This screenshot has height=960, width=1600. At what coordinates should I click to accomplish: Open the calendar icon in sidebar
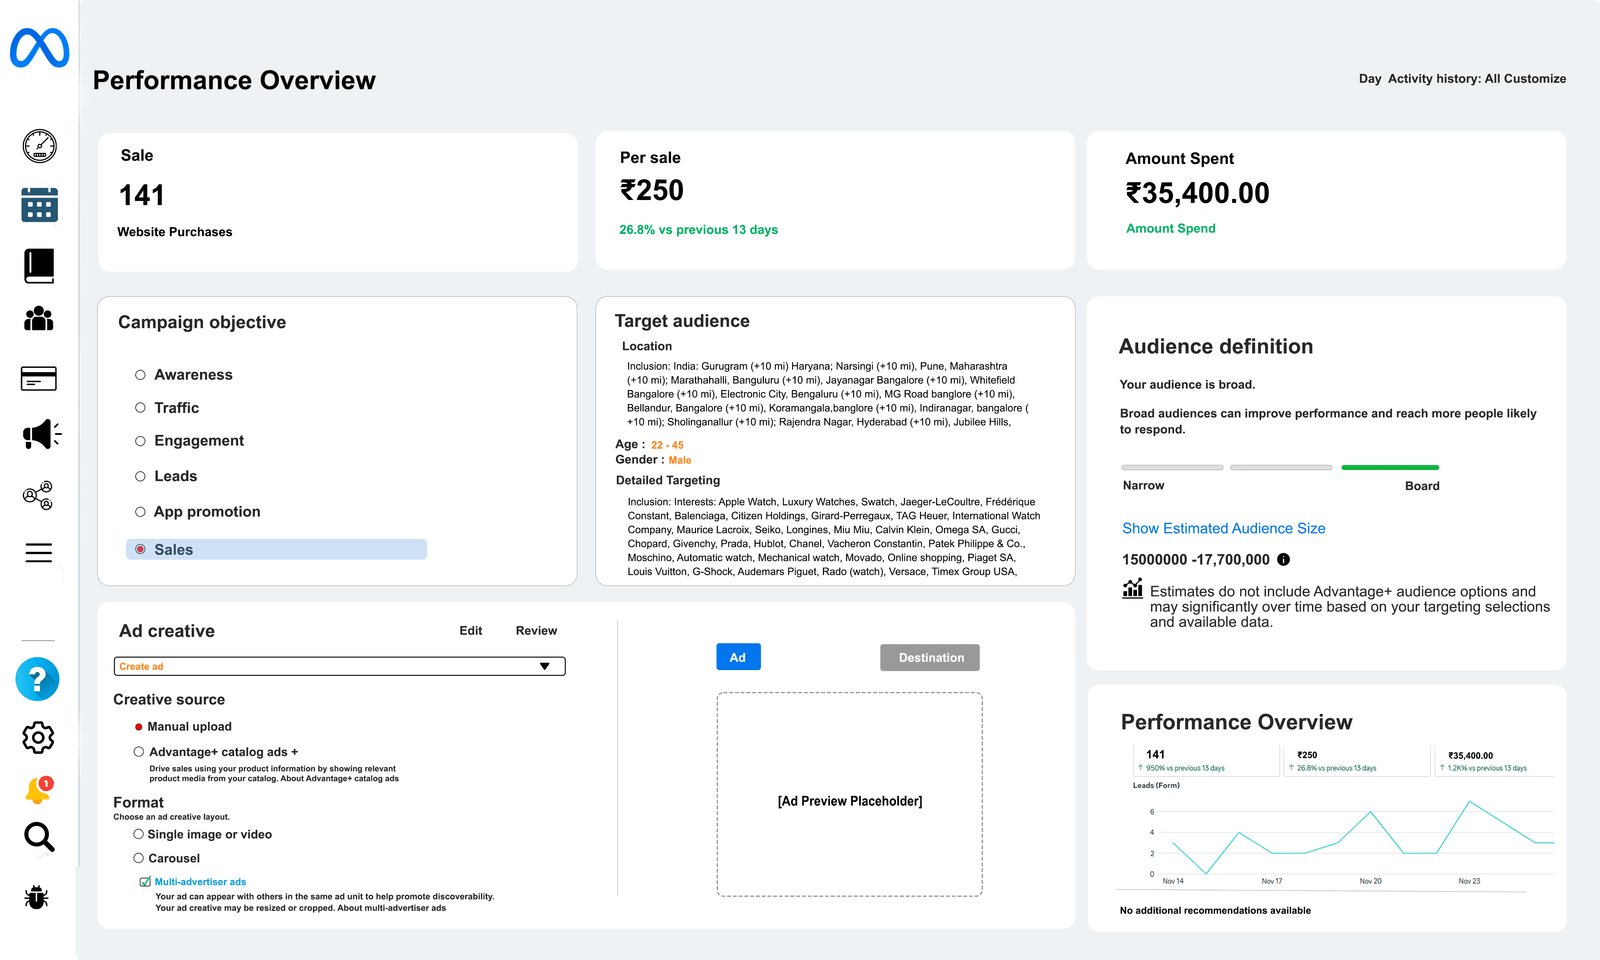click(40, 205)
